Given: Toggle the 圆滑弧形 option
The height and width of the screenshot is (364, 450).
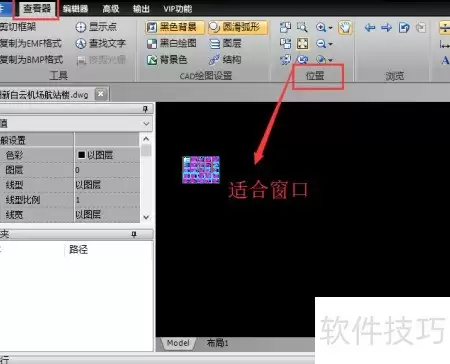Looking at the screenshot, I should pyautogui.click(x=238, y=27).
